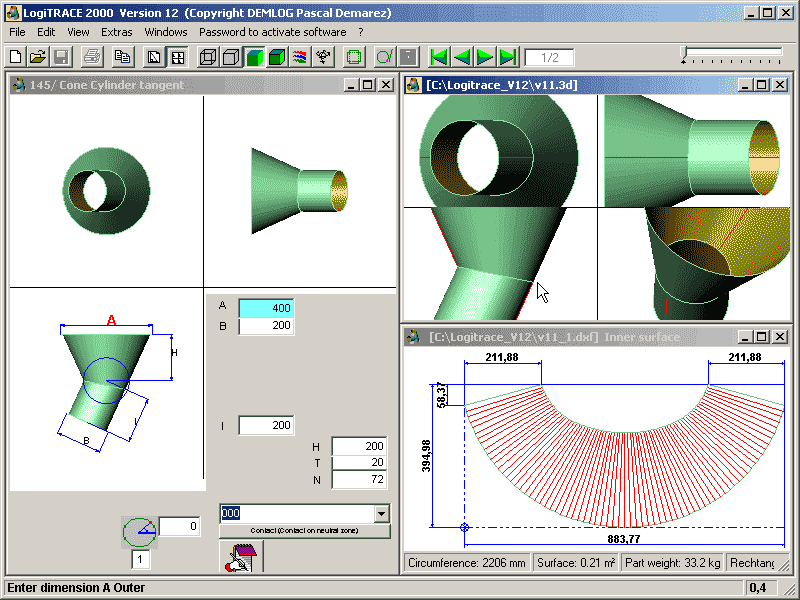Print using the printer toolbar icon
This screenshot has width=800, height=600.
point(92,57)
